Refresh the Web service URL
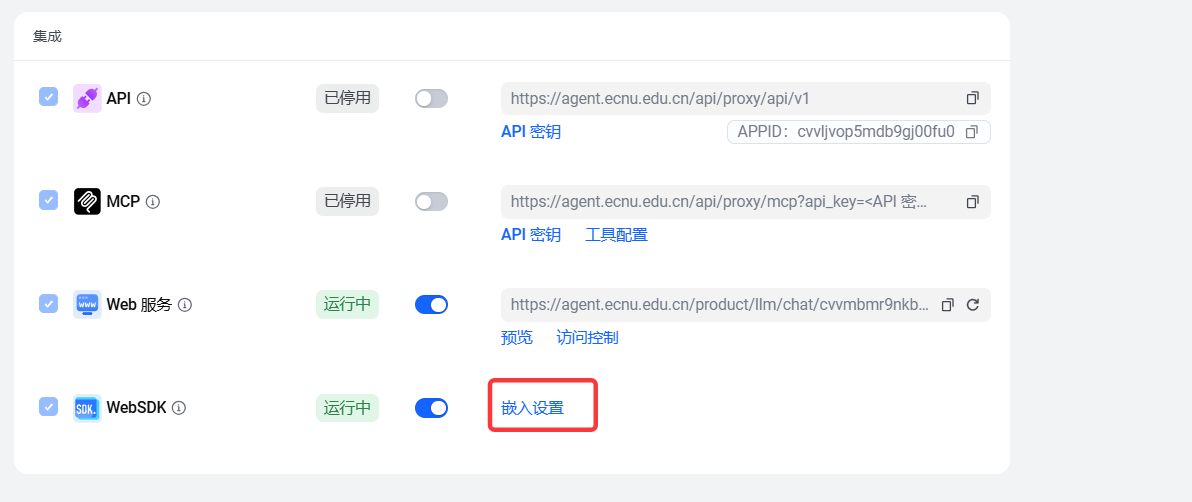 972,305
